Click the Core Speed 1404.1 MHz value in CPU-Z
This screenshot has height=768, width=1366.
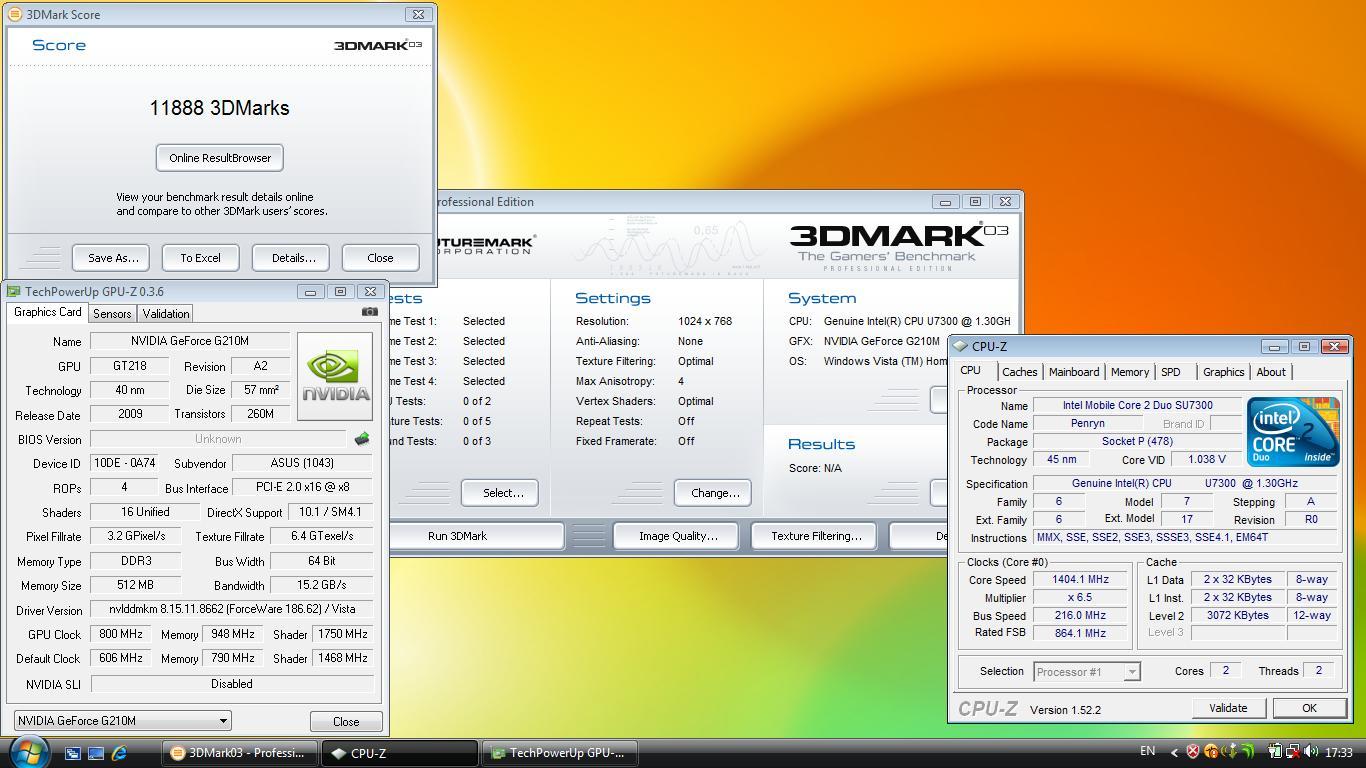1079,580
